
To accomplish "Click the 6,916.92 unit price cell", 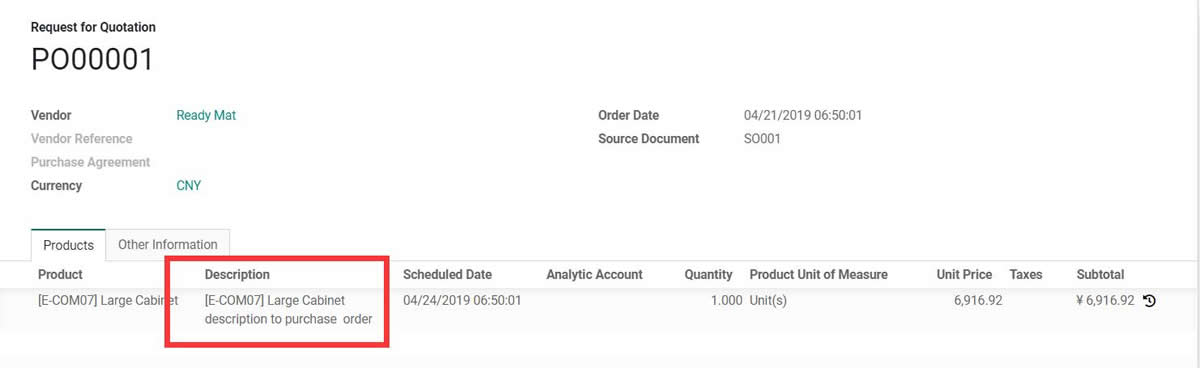I will tap(978, 300).
